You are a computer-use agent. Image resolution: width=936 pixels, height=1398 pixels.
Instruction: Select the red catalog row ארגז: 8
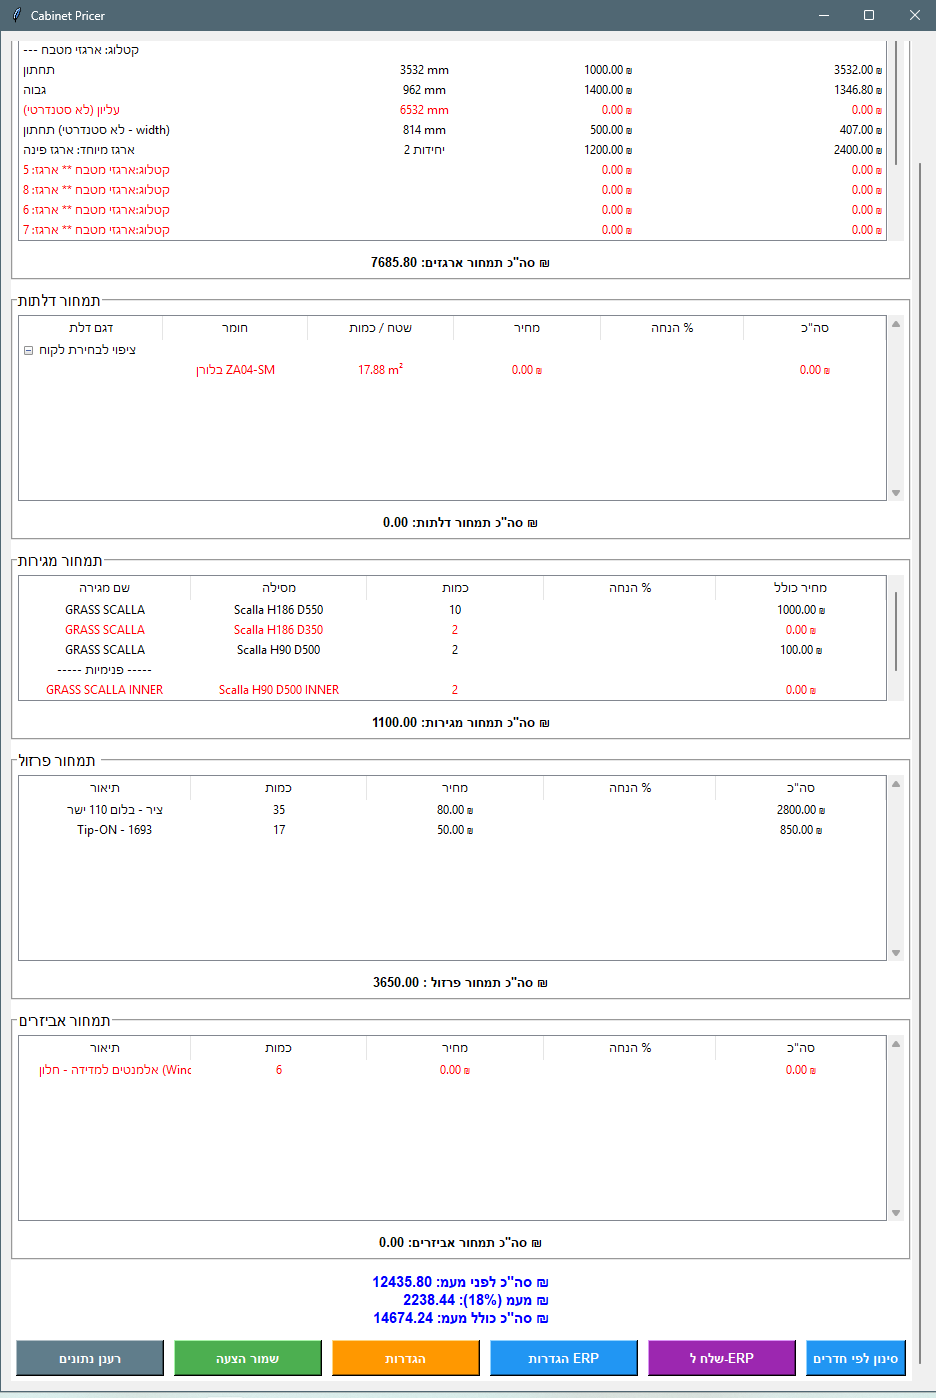453,190
